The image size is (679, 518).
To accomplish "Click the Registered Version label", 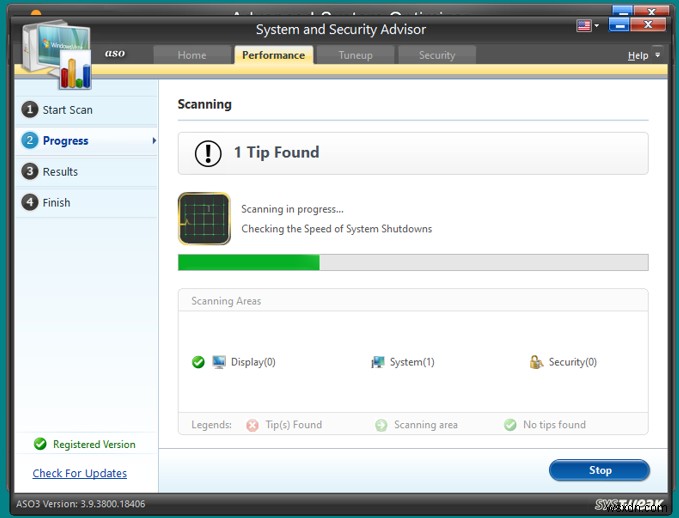I will (94, 444).
